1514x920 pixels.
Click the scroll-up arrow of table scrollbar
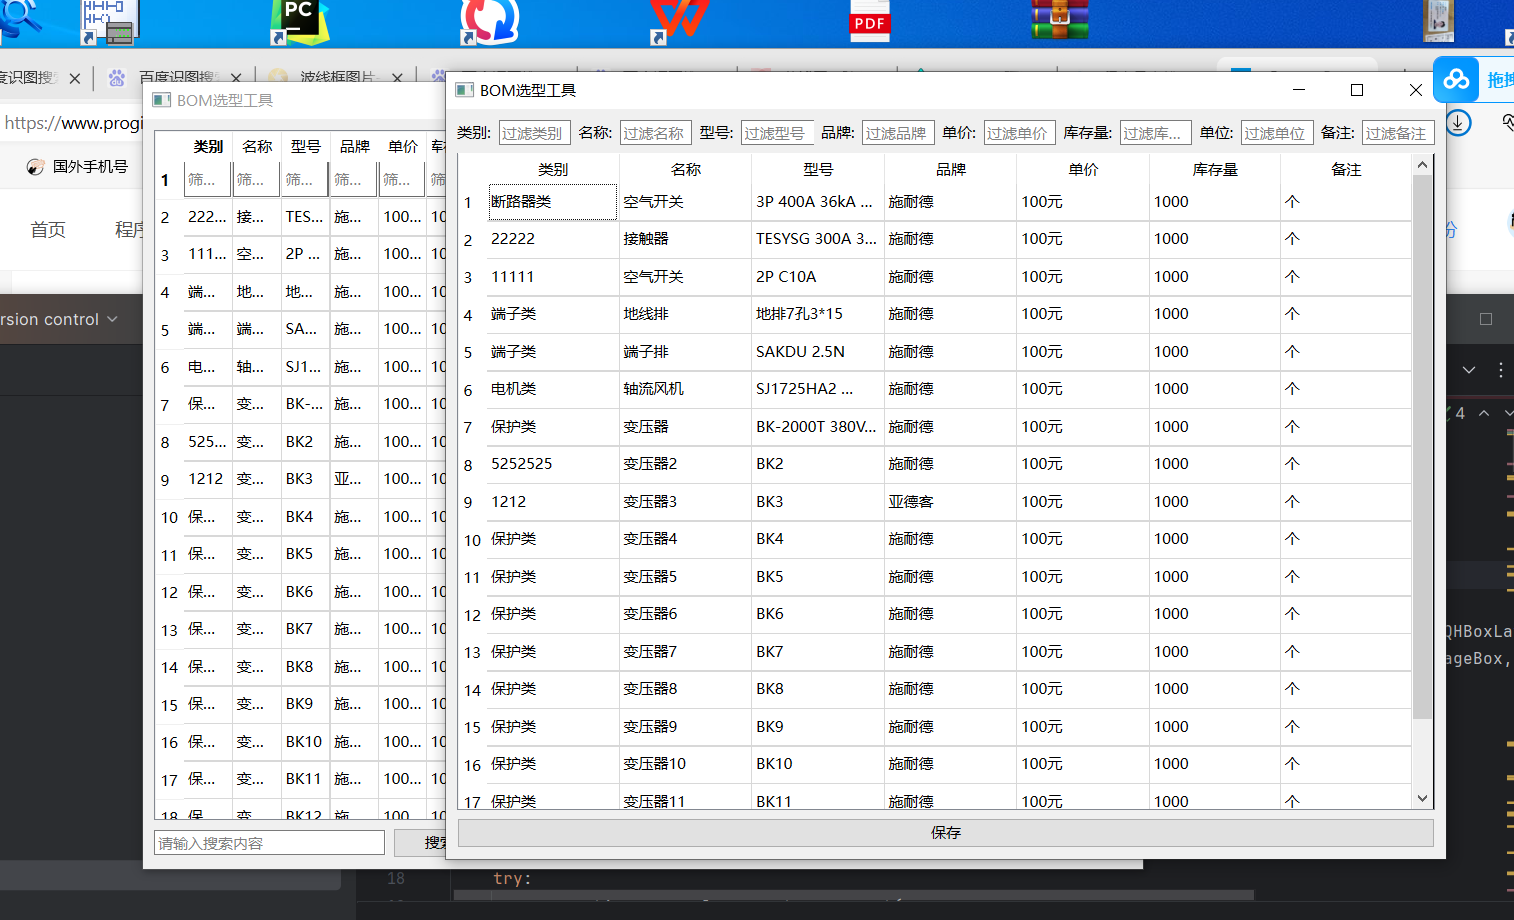1422,165
